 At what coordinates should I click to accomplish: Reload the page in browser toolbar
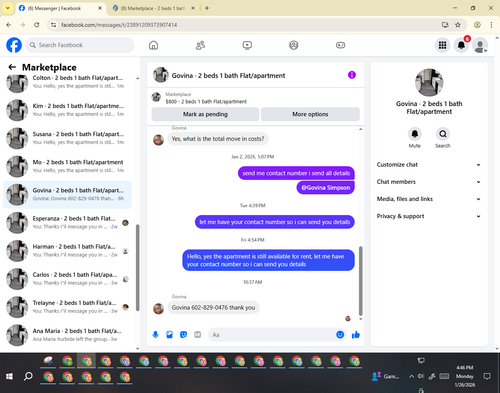(37, 25)
